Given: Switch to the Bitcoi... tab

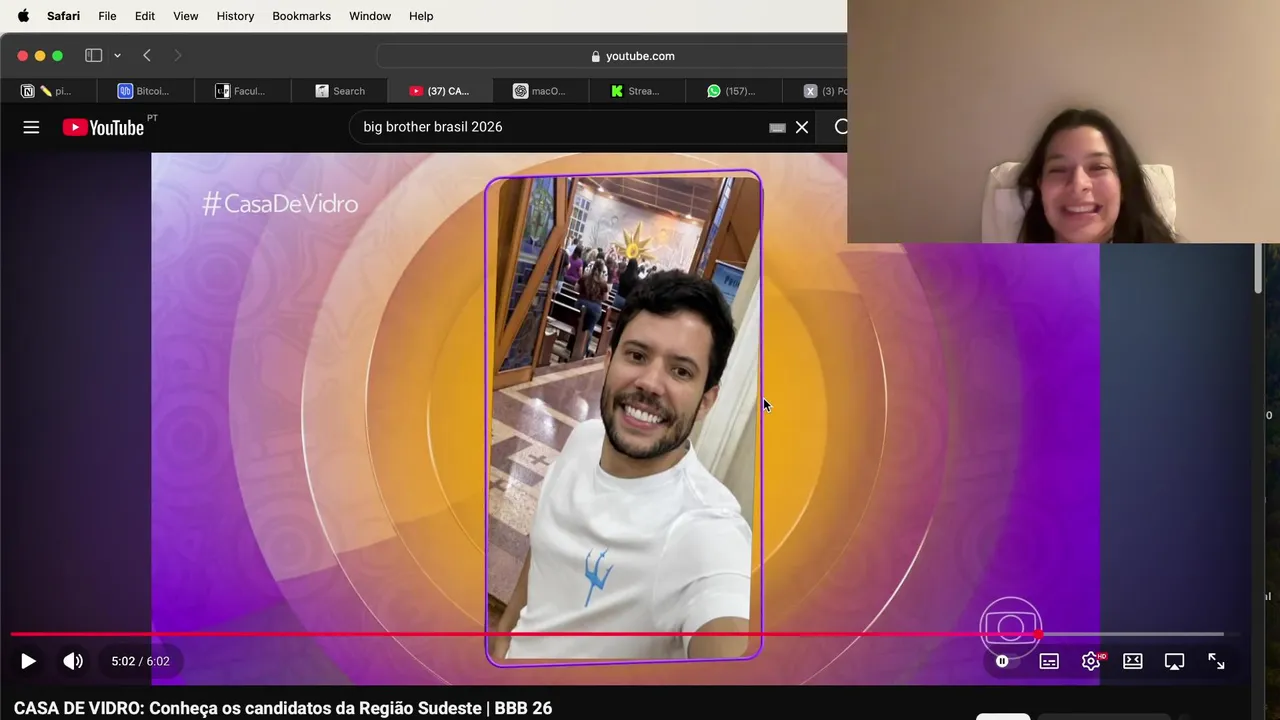Looking at the screenshot, I should tap(143, 91).
